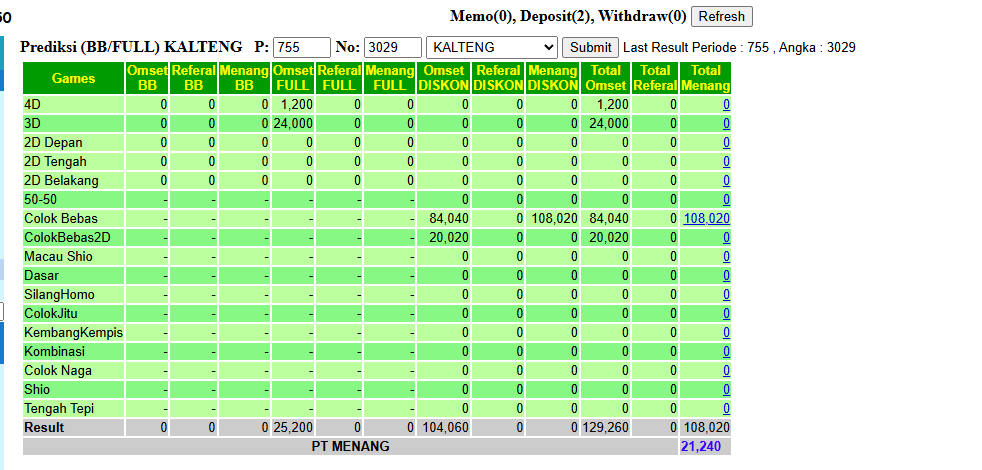
Task: Open ColokBebas2D total menang link
Action: coord(726,238)
